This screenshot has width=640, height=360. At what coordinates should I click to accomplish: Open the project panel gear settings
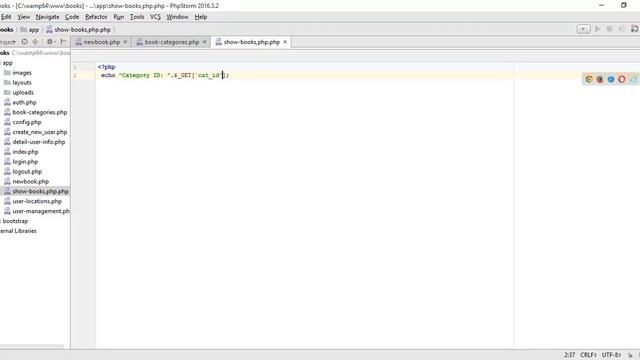coord(50,42)
